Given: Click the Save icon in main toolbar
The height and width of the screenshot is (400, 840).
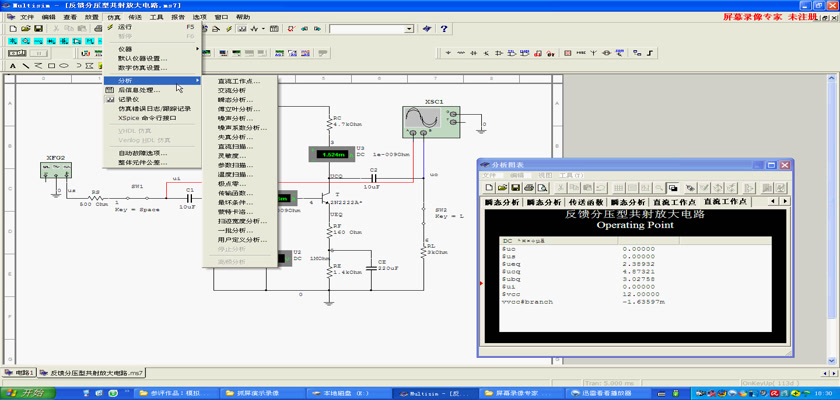Looking at the screenshot, I should click(x=38, y=28).
